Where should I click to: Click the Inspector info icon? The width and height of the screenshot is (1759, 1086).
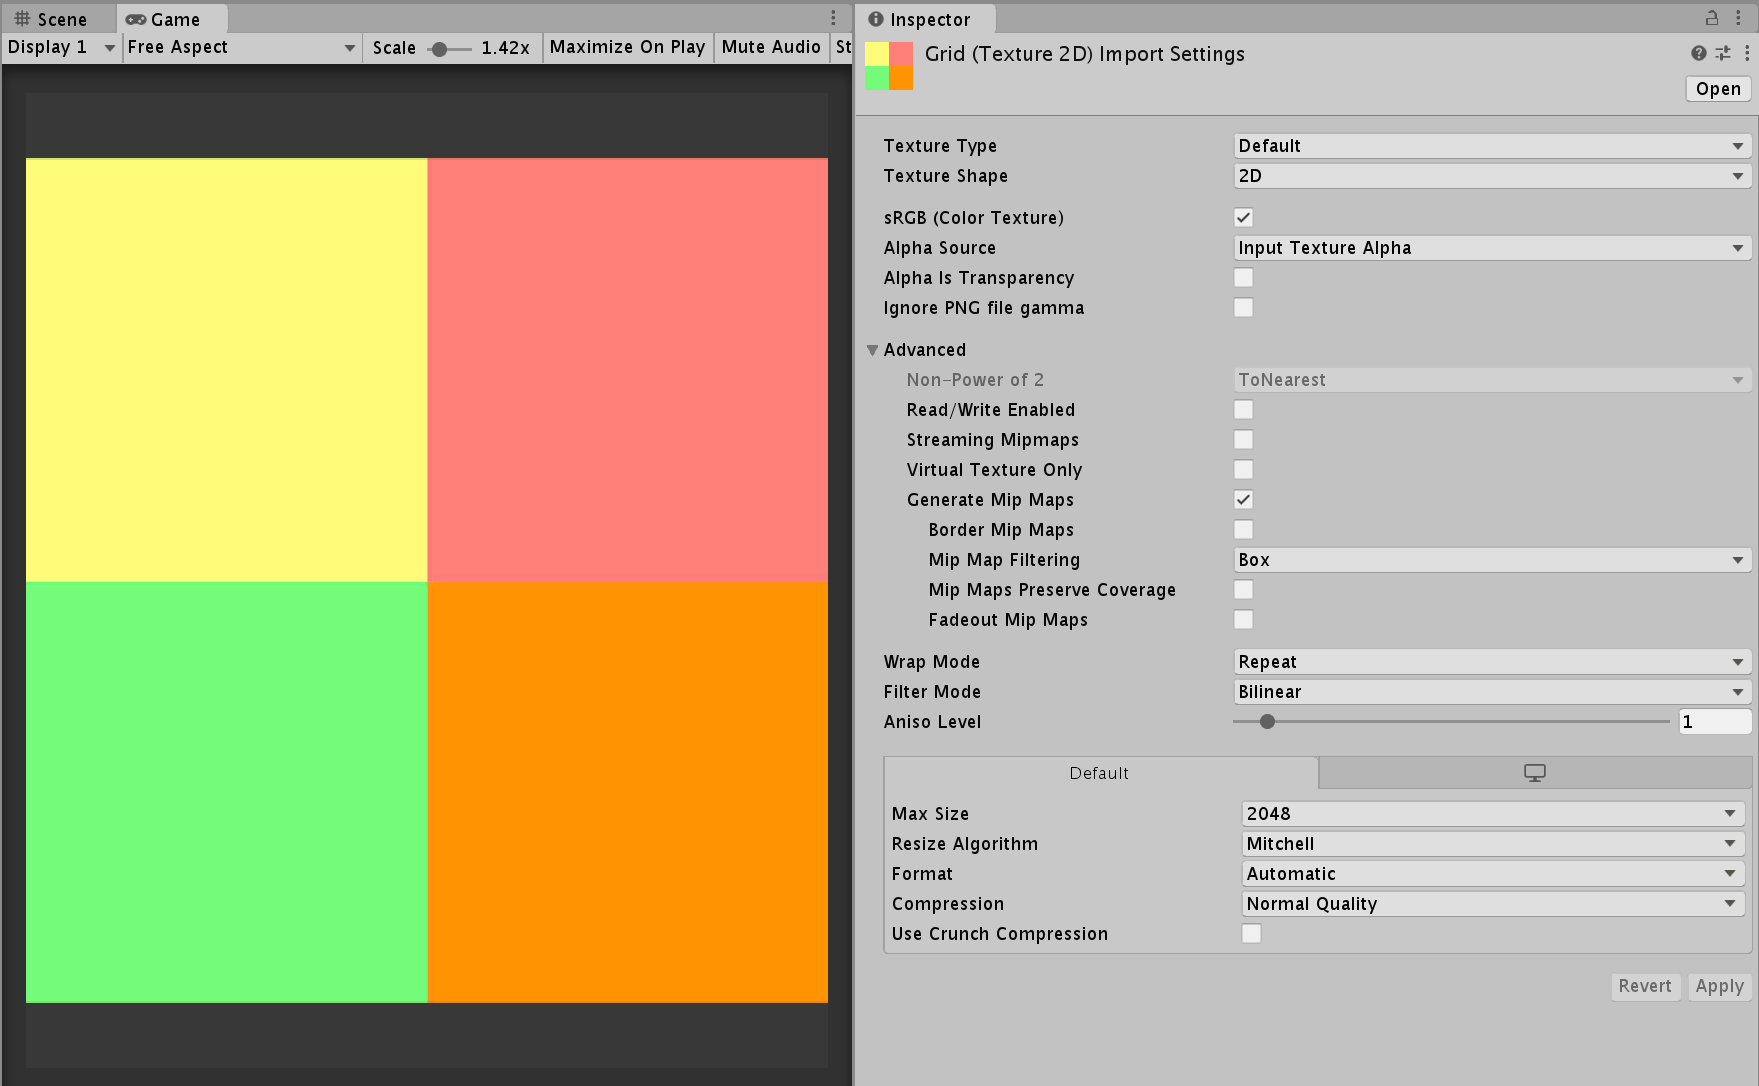pos(876,19)
